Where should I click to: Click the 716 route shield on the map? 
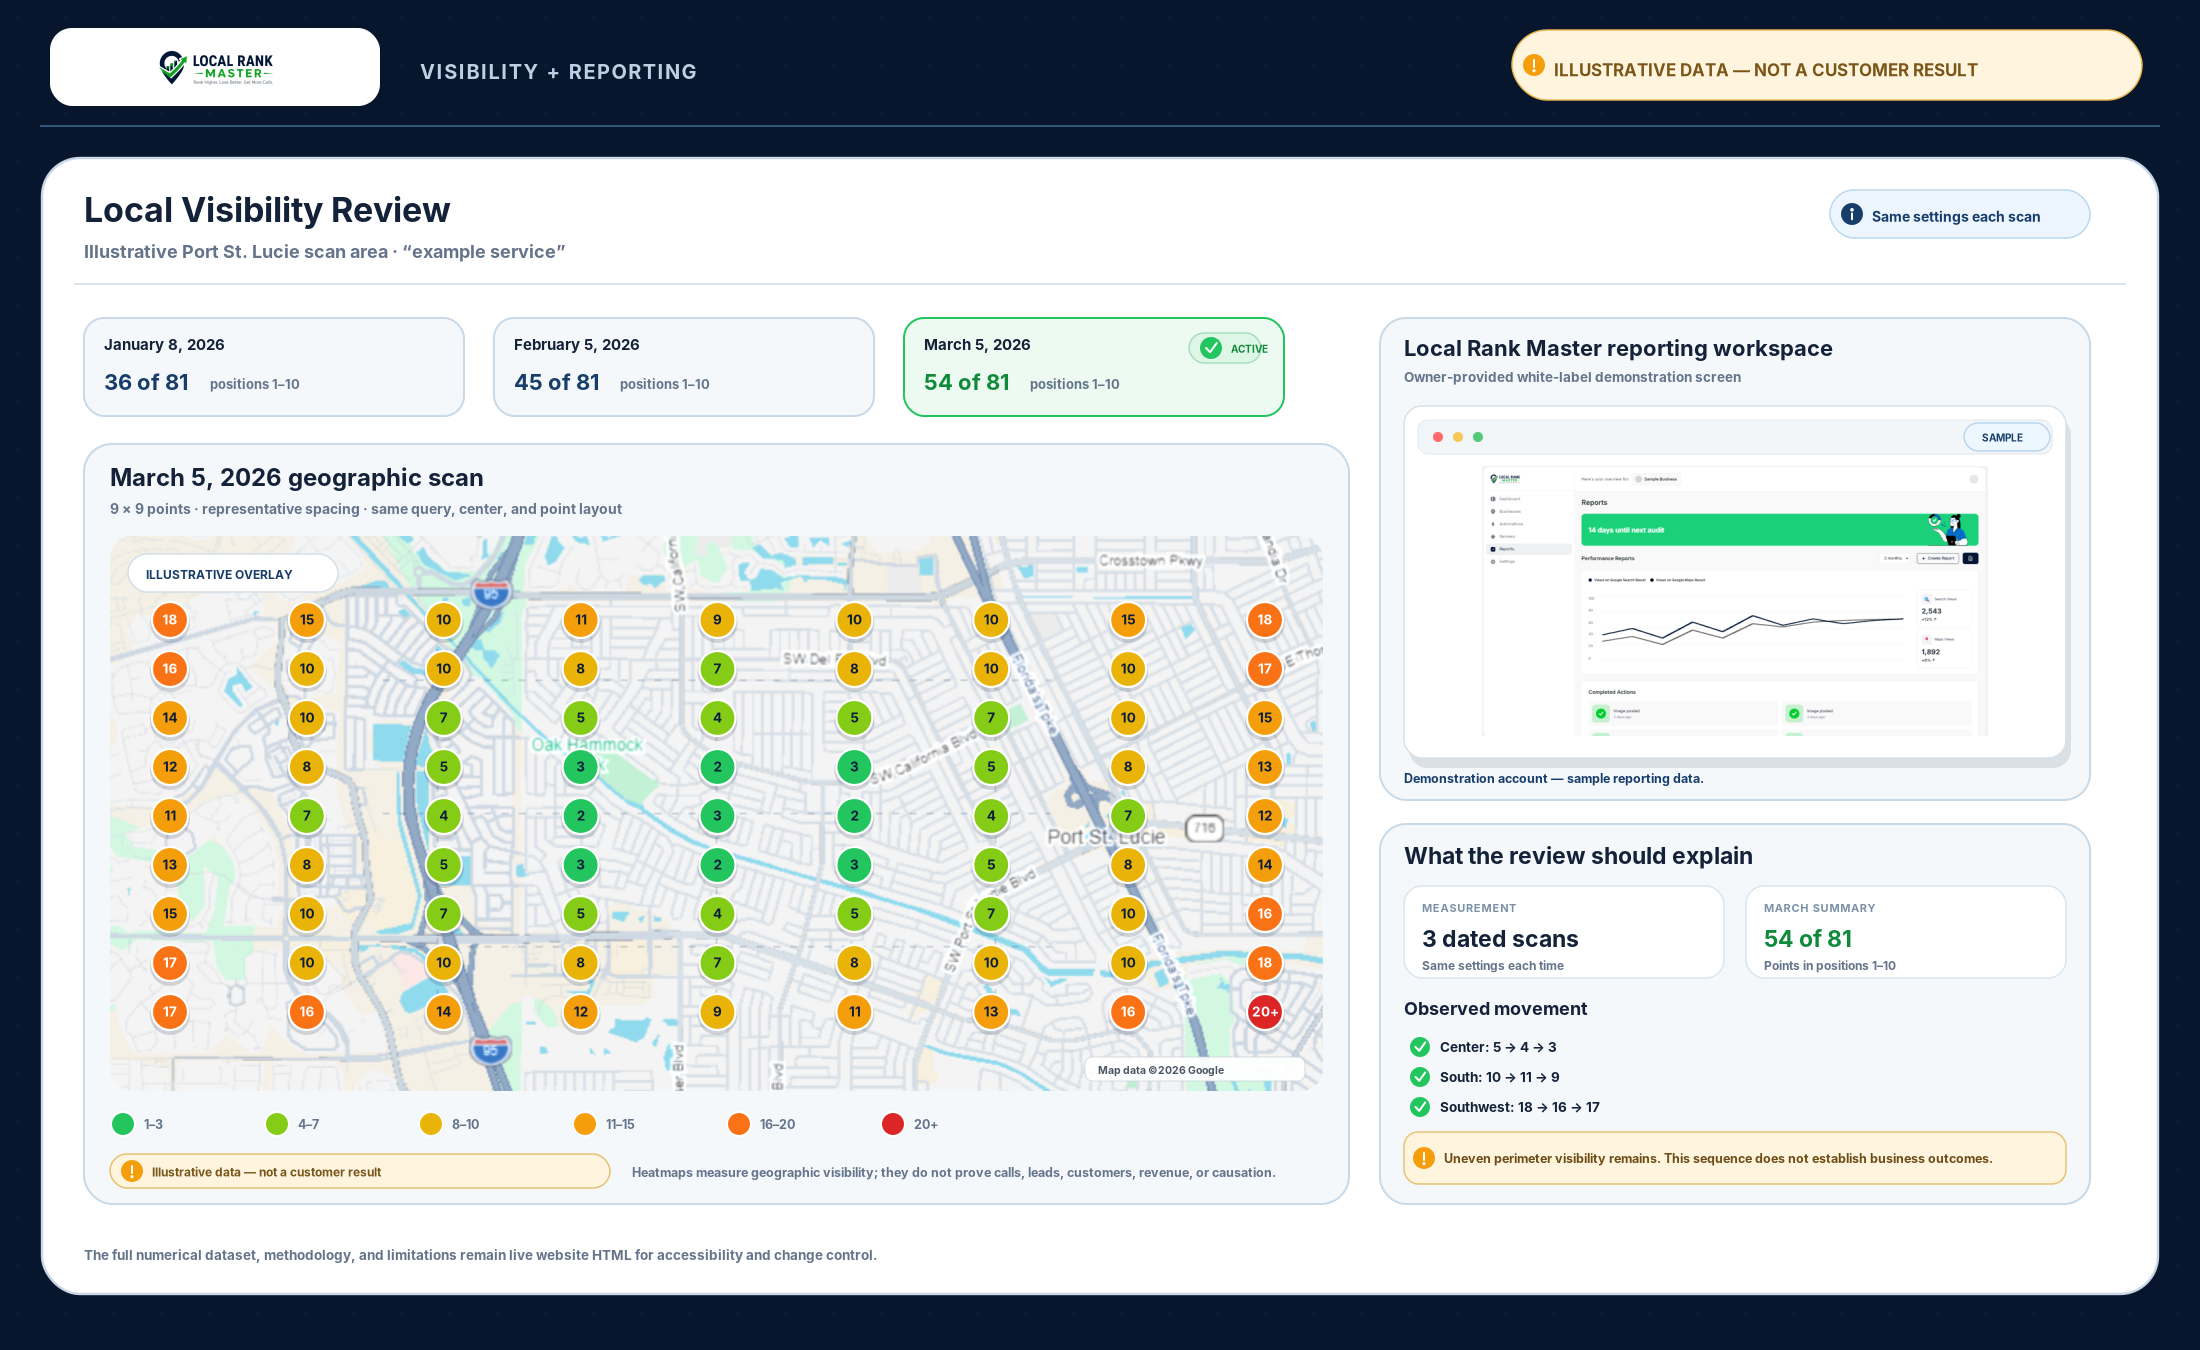(x=1204, y=828)
